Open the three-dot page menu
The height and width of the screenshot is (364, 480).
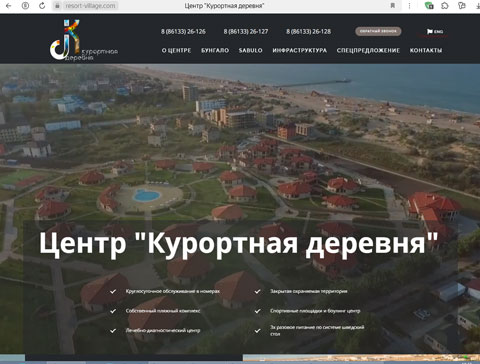point(410,6)
